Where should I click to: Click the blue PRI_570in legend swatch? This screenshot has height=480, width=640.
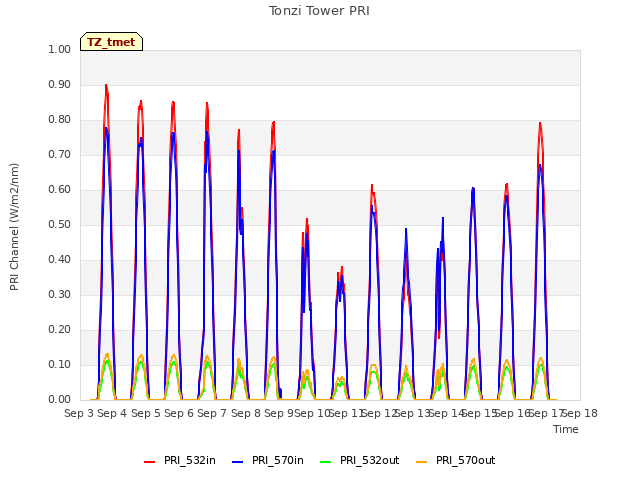click(x=238, y=462)
